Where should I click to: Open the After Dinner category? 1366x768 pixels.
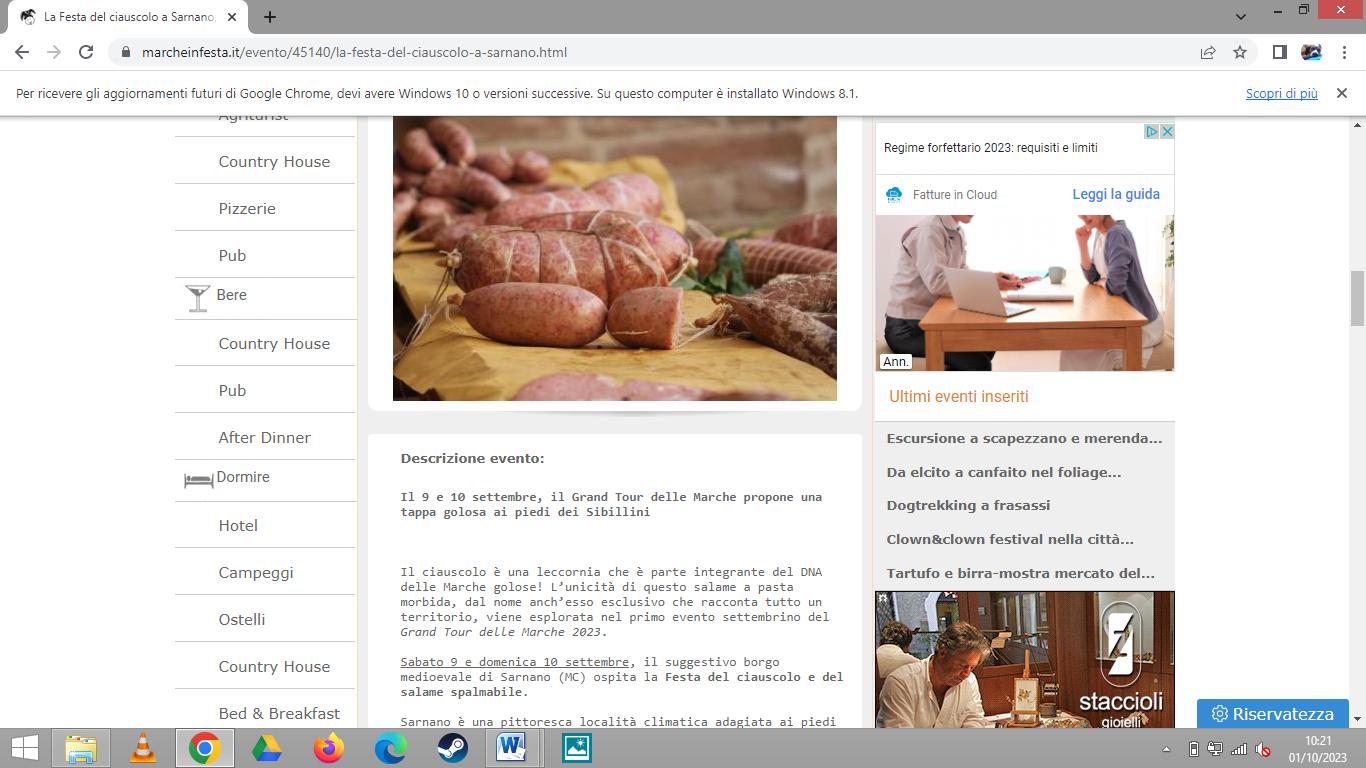pyautogui.click(x=265, y=438)
